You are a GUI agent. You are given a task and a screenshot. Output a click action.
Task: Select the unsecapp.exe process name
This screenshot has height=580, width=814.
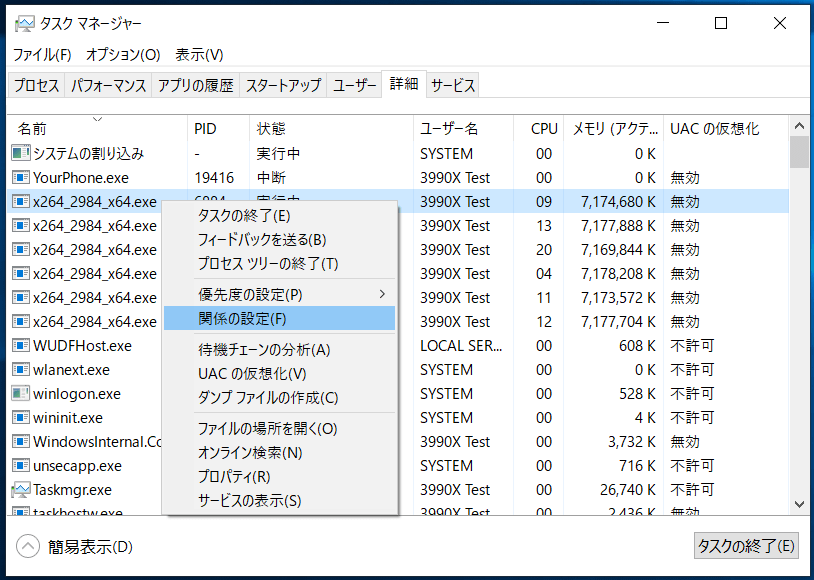tap(77, 466)
